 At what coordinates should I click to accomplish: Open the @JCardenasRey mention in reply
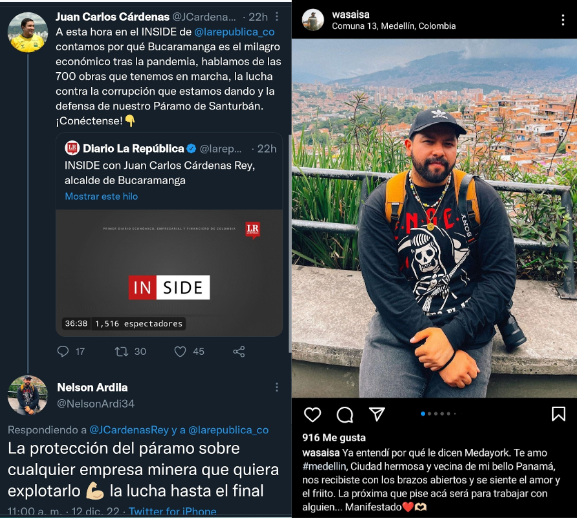129,430
